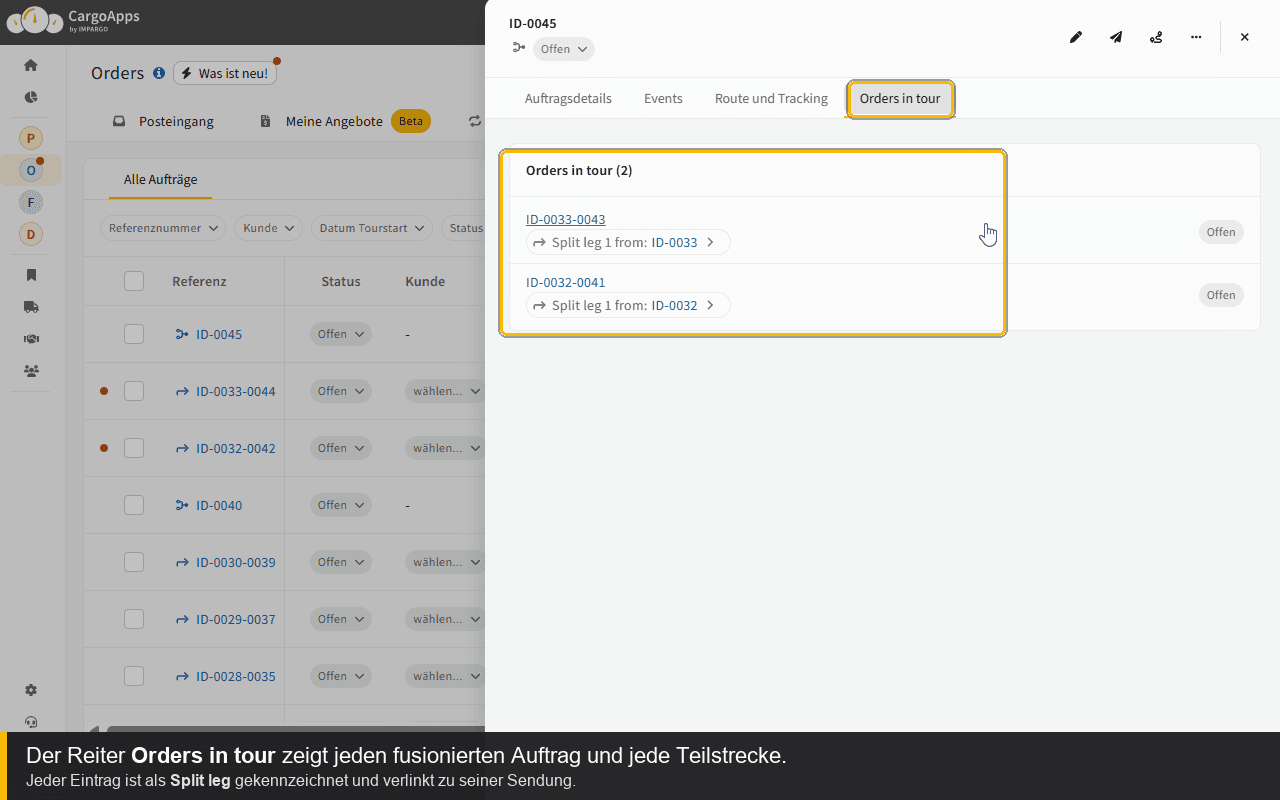This screenshot has width=1280, height=800.
Task: Check the box for row ID-0045
Action: [x=134, y=334]
